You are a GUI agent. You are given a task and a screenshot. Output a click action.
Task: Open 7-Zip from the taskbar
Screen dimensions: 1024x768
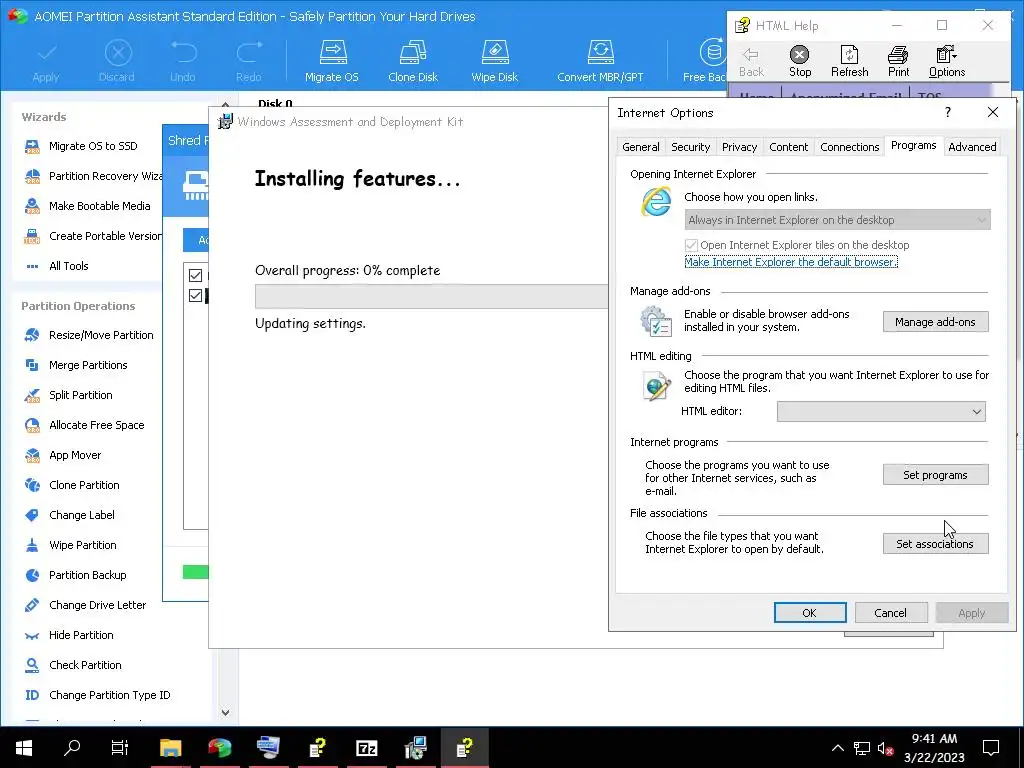click(x=366, y=747)
